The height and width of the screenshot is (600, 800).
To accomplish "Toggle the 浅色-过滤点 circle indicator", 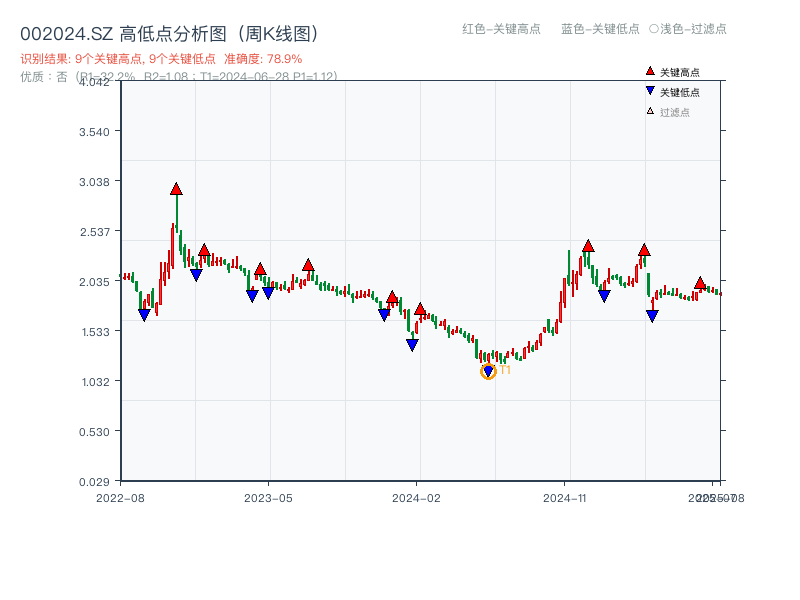I will (654, 29).
